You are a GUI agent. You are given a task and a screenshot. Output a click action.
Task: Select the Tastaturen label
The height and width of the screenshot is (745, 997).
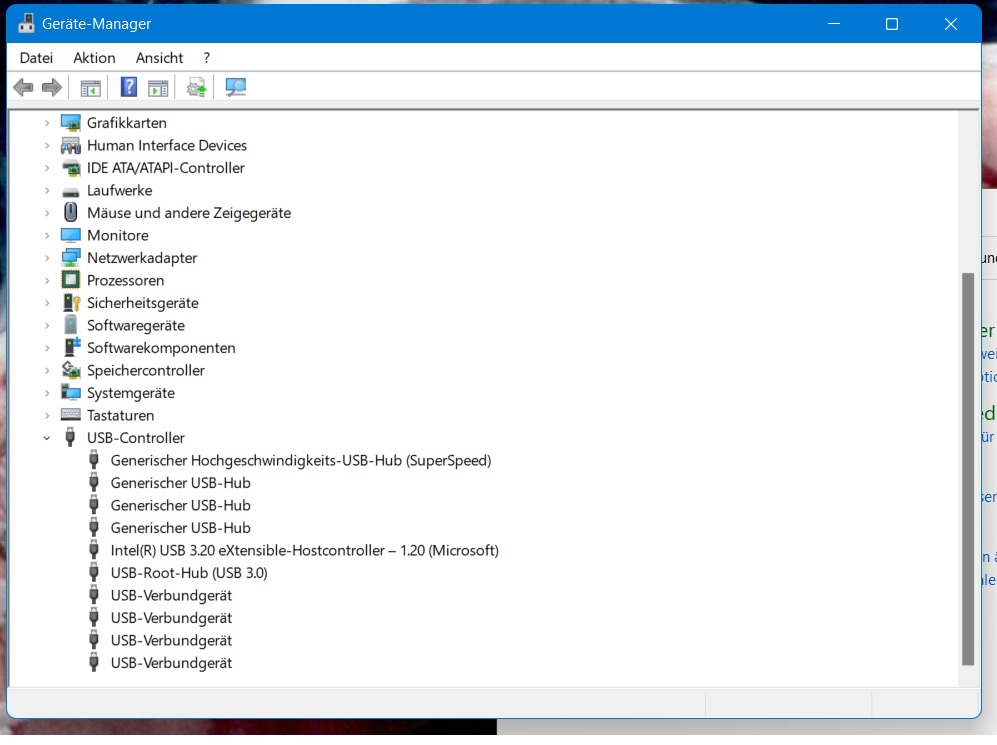[120, 415]
